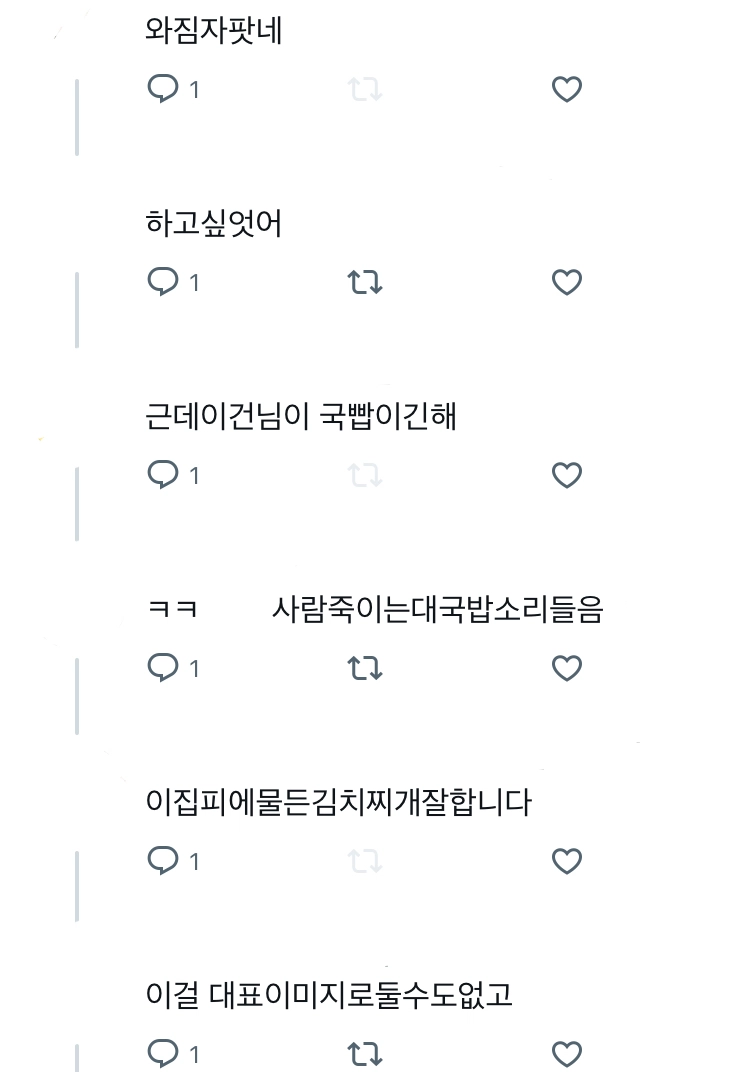Image resolution: width=736 pixels, height=1072 pixels.
Task: Reply to the '와짐자팟네' tweet
Action: click(163, 89)
